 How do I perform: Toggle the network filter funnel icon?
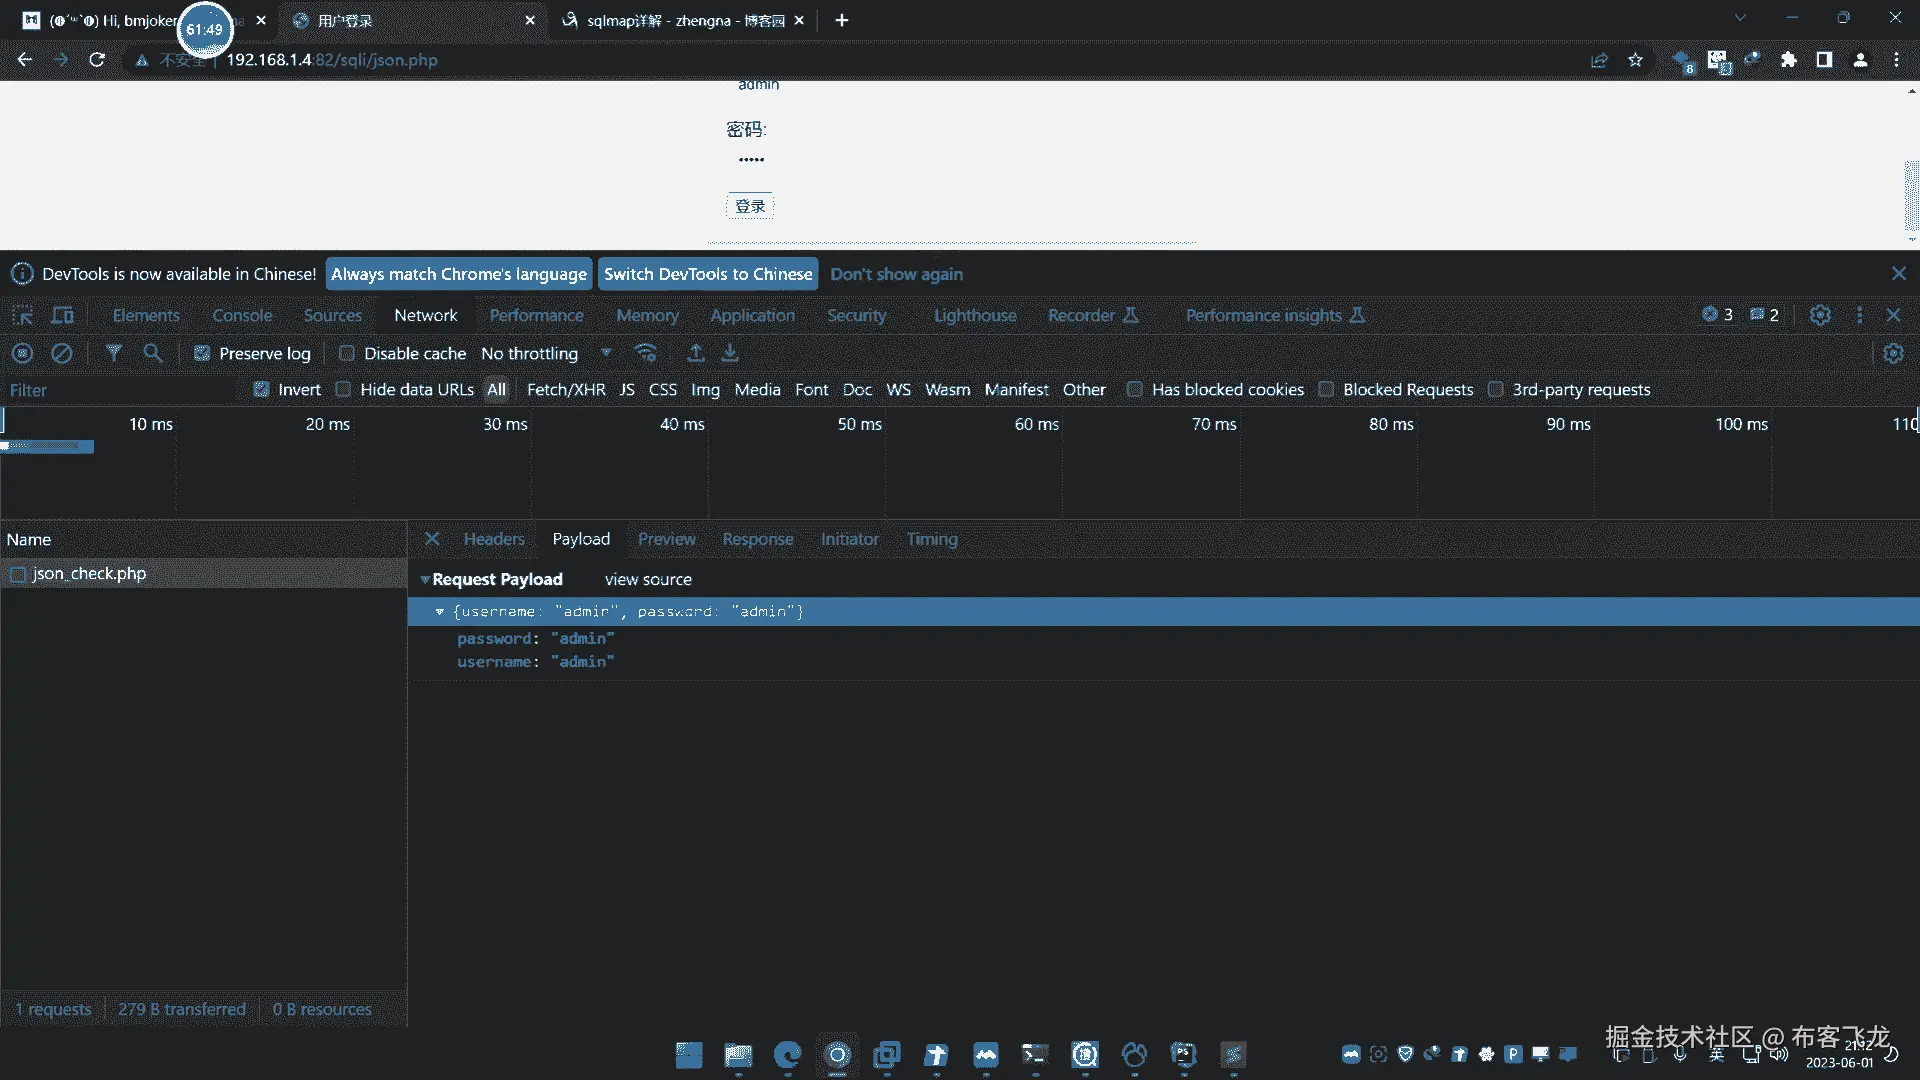point(114,353)
